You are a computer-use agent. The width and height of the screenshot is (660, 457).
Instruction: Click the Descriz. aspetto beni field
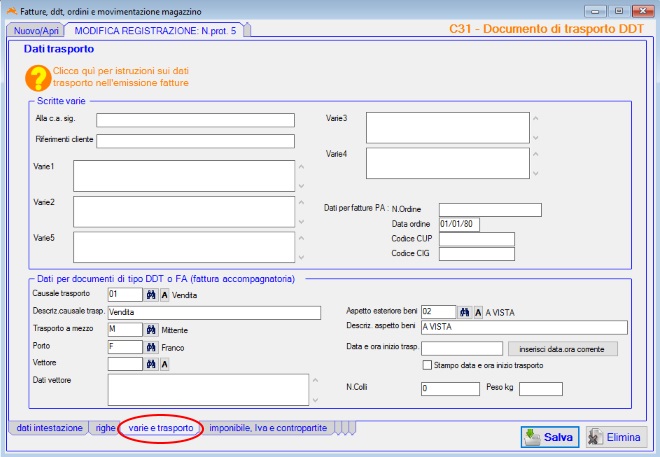click(x=524, y=327)
